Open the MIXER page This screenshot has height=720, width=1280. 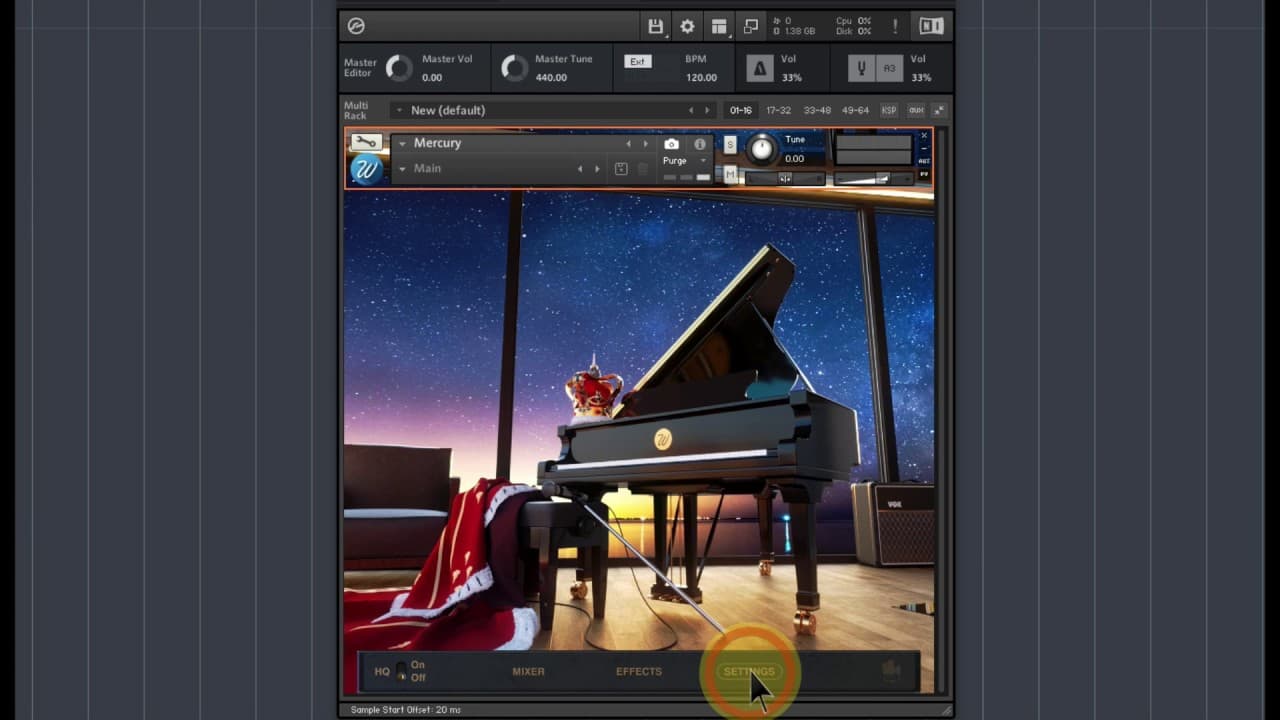pos(528,671)
